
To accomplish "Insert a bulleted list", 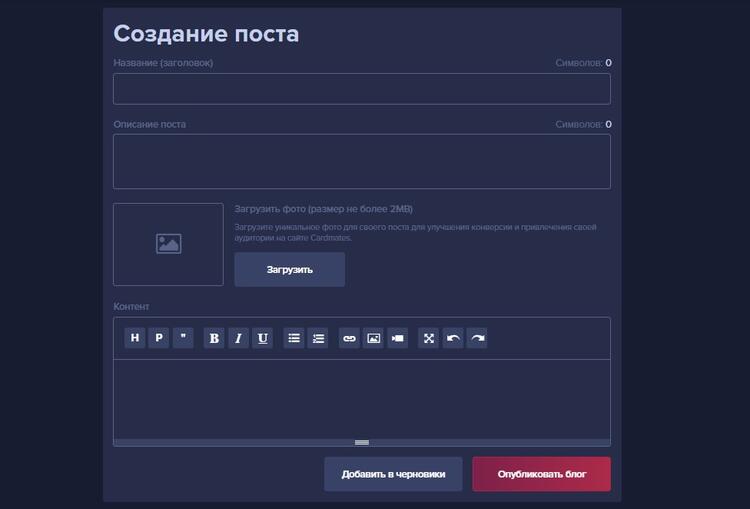I will click(294, 338).
